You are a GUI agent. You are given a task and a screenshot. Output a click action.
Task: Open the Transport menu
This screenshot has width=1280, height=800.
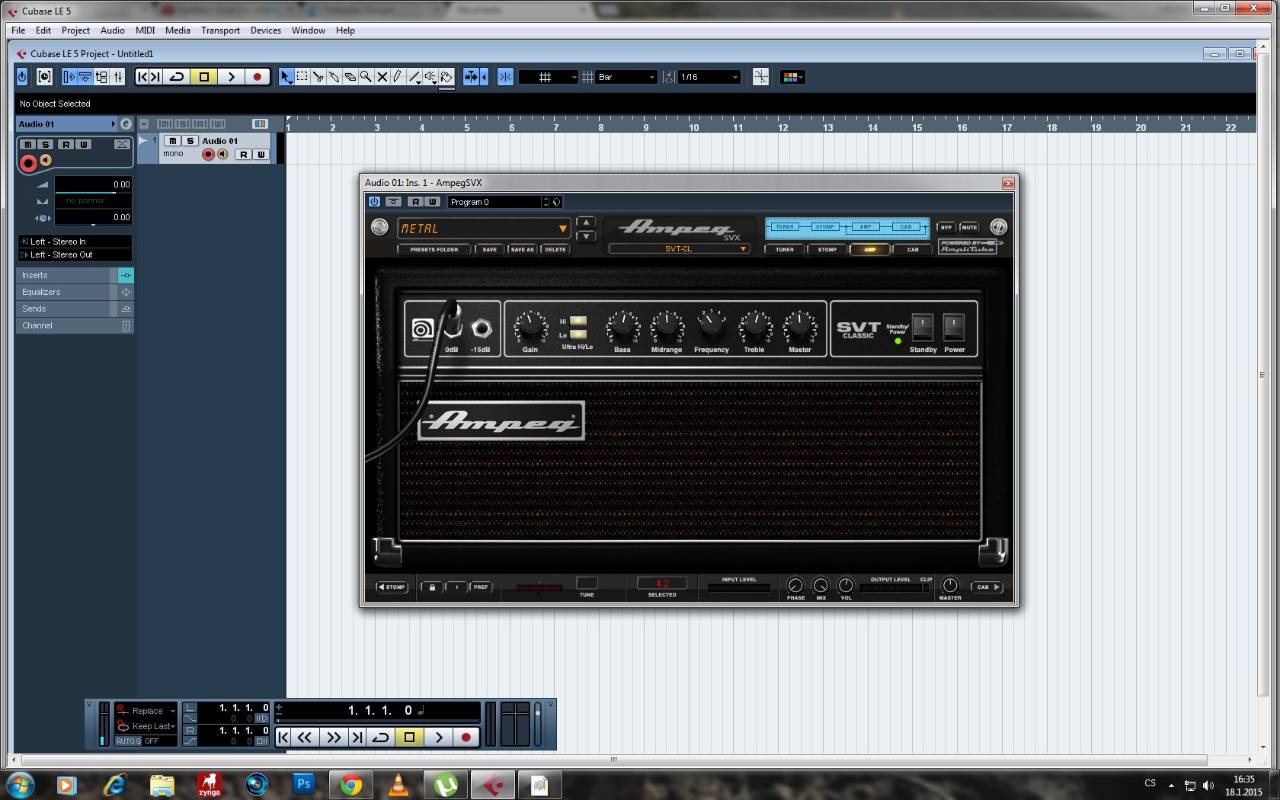coord(220,31)
